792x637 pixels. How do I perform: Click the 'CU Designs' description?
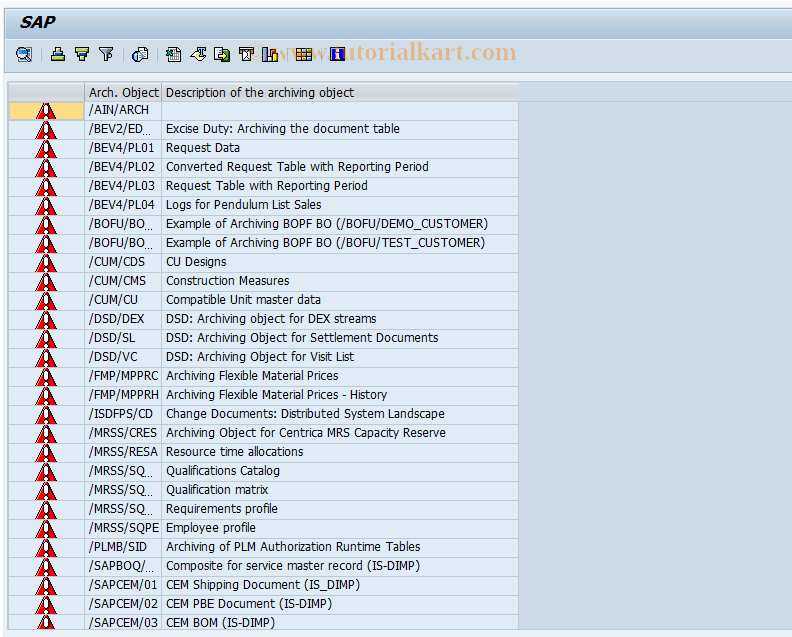click(x=196, y=262)
